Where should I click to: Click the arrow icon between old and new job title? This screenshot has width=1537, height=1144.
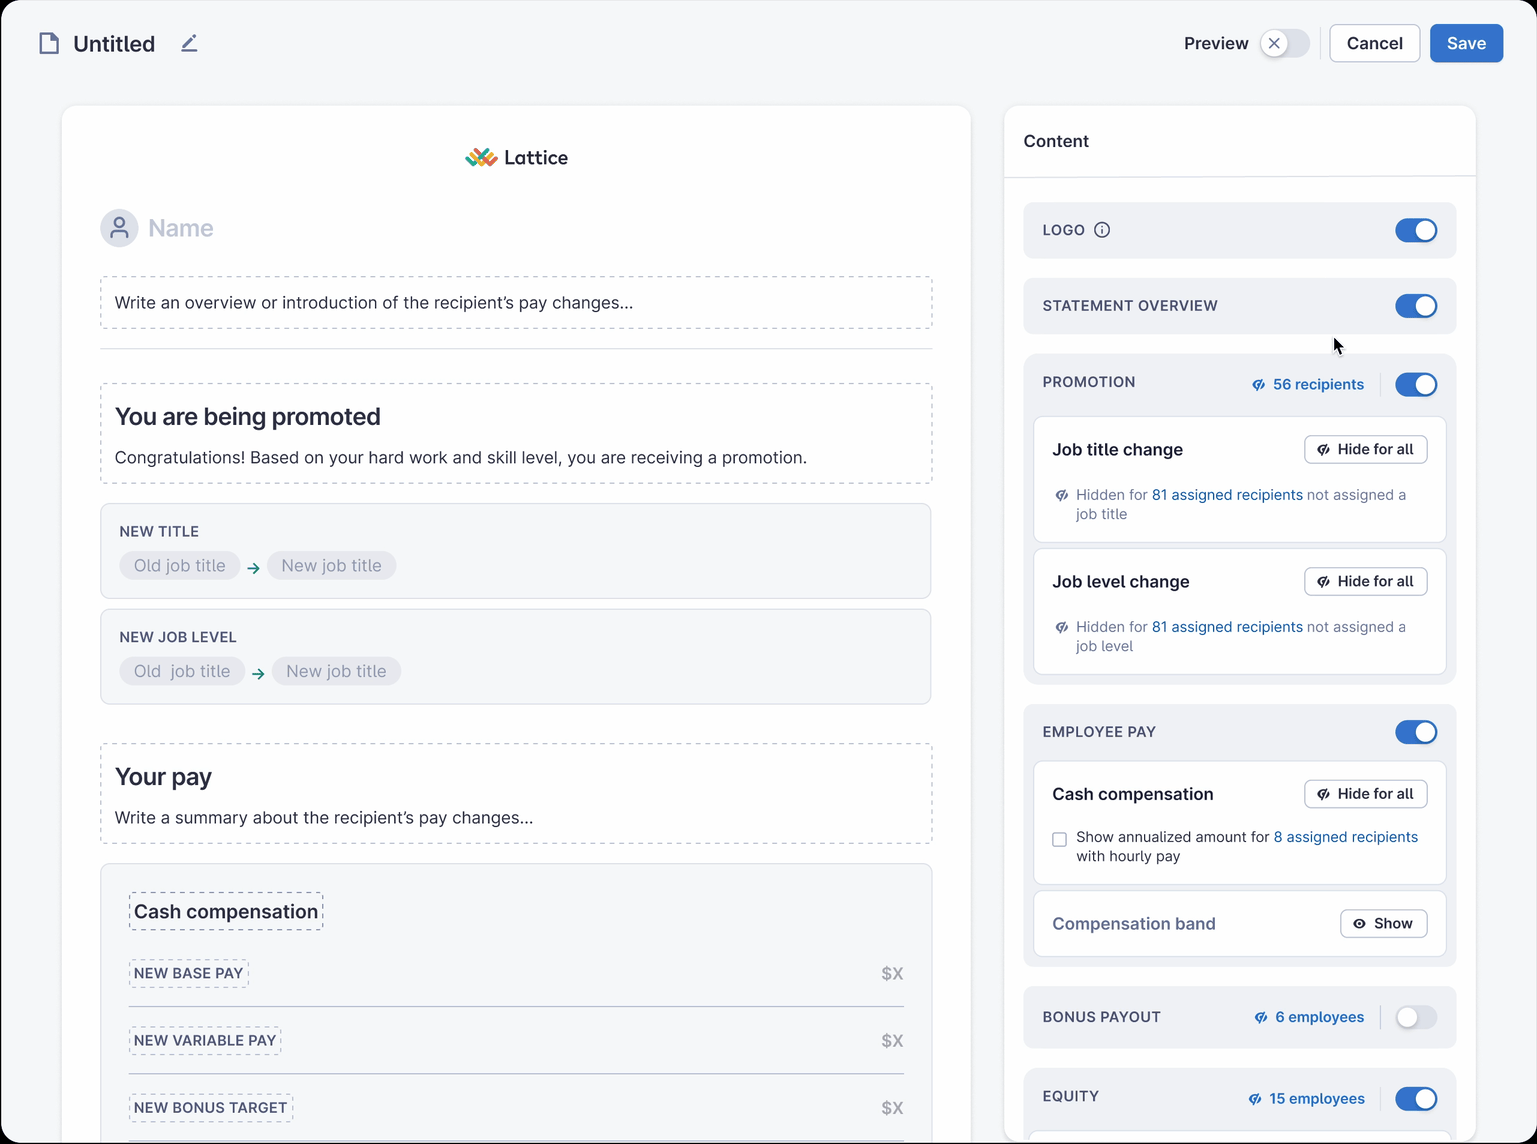[x=253, y=567]
